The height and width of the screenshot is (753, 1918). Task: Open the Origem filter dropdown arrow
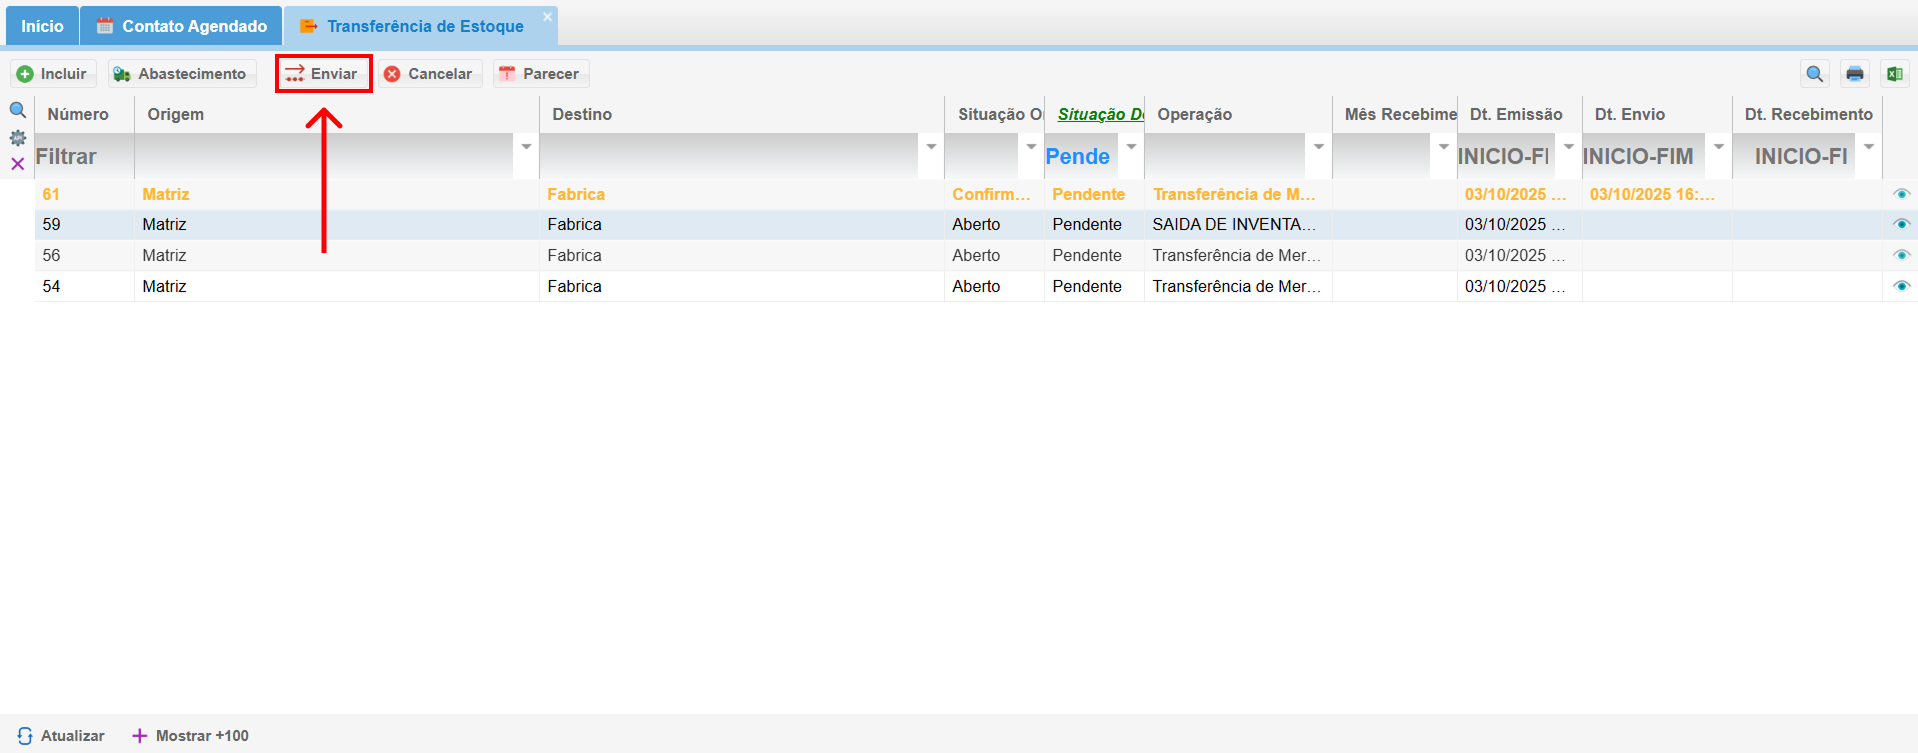tap(526, 147)
